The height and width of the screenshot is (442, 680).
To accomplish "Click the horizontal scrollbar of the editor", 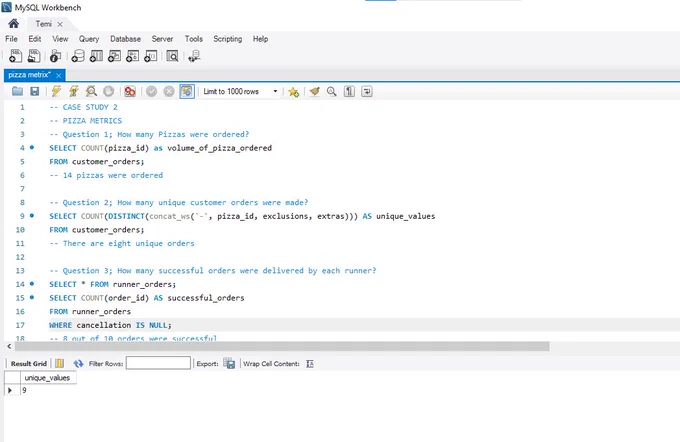I will click(282, 346).
